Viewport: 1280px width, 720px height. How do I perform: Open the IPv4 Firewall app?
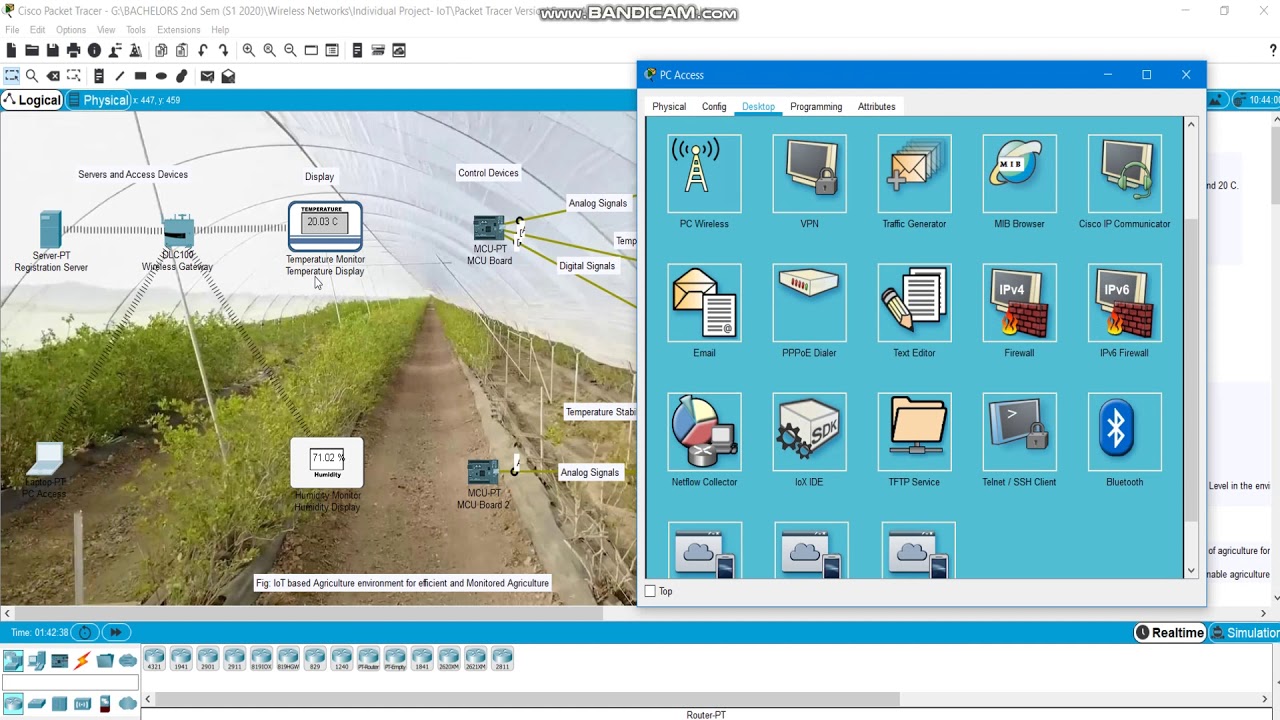pos(1019,302)
